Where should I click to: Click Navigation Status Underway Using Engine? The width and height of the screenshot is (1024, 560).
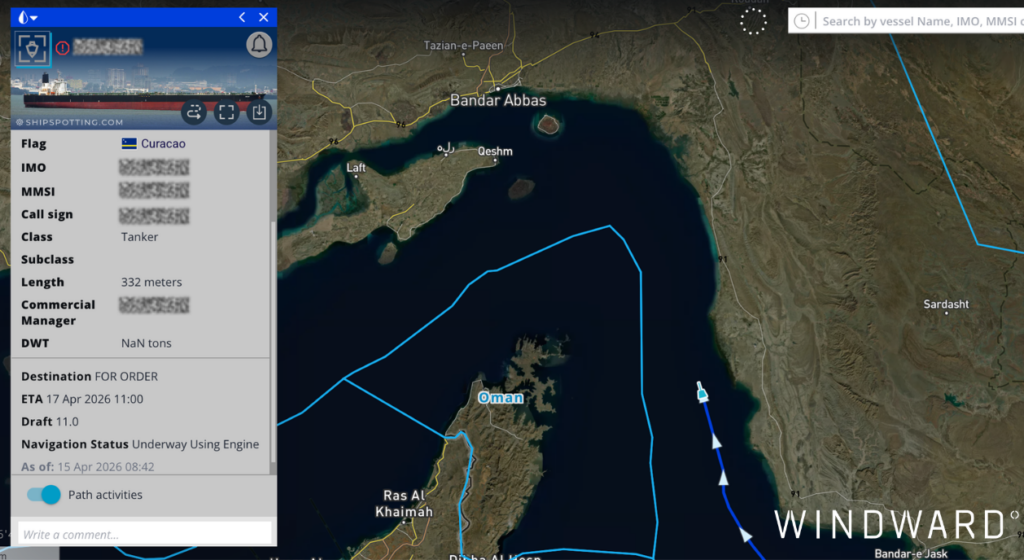click(x=140, y=444)
